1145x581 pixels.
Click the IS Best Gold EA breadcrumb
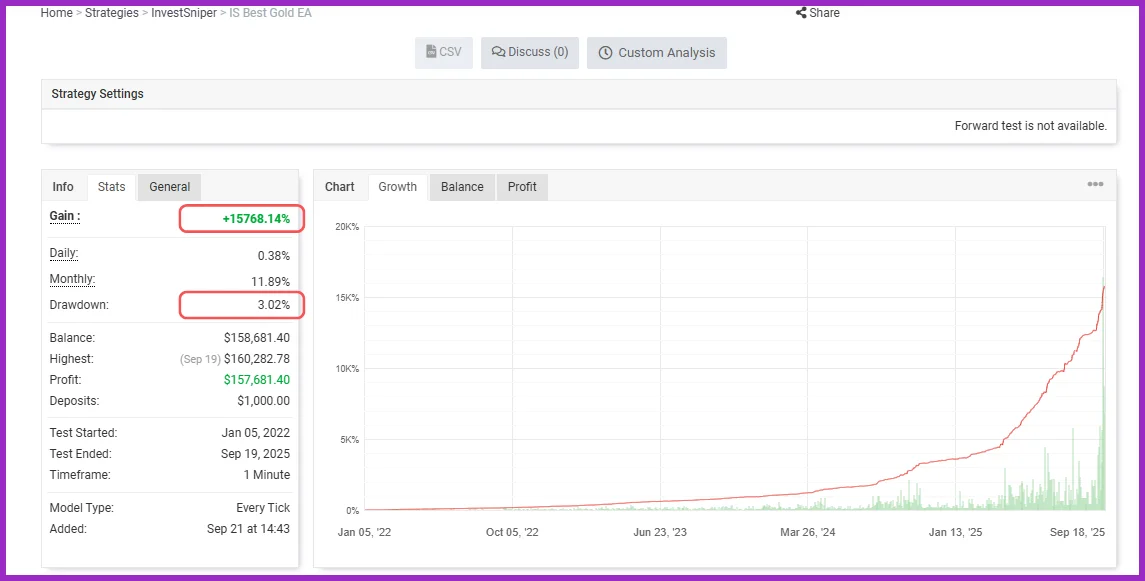pos(270,13)
